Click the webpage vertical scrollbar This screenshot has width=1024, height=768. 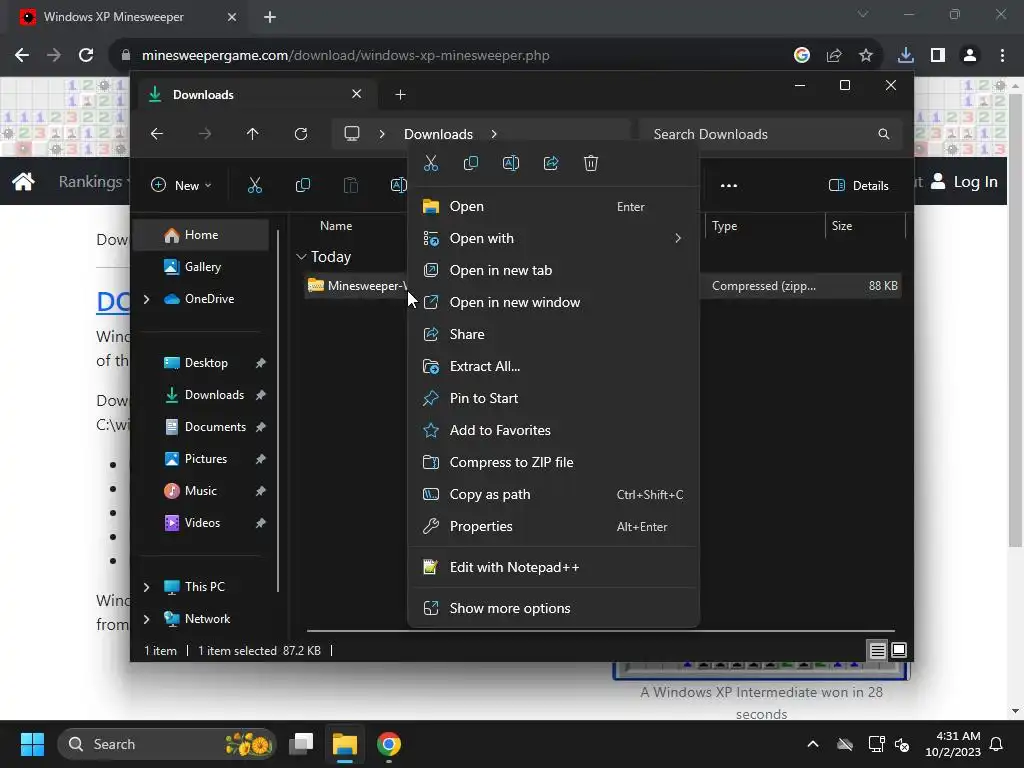coord(1015,320)
